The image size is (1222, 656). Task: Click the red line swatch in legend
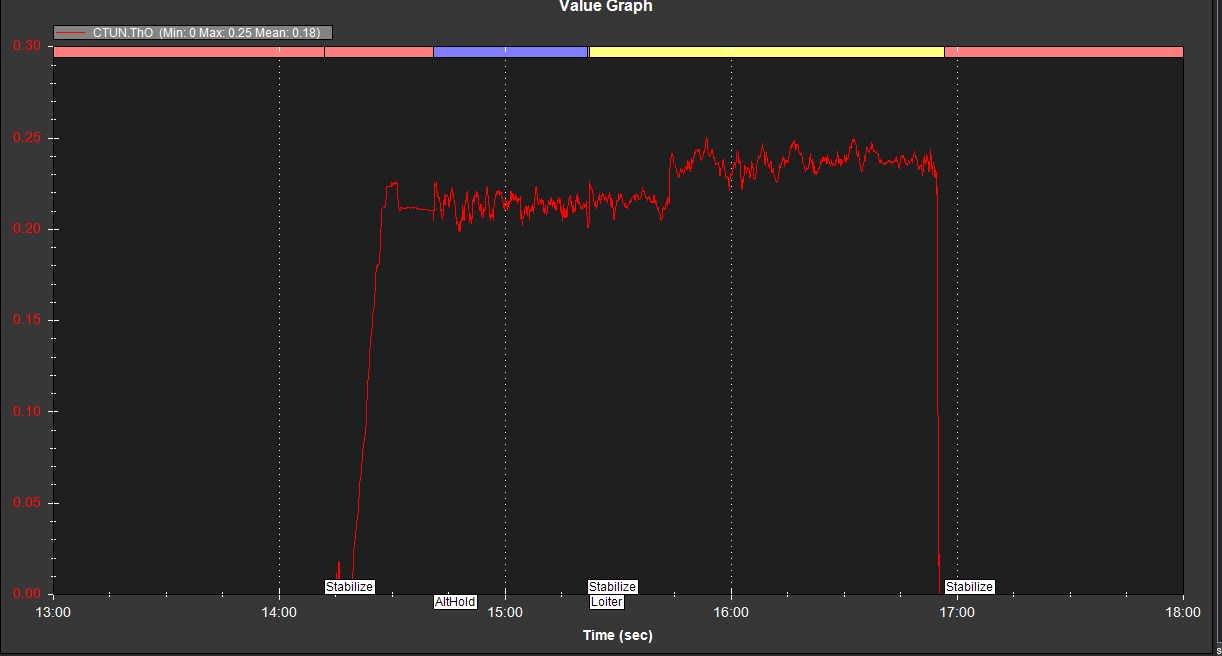(70, 32)
